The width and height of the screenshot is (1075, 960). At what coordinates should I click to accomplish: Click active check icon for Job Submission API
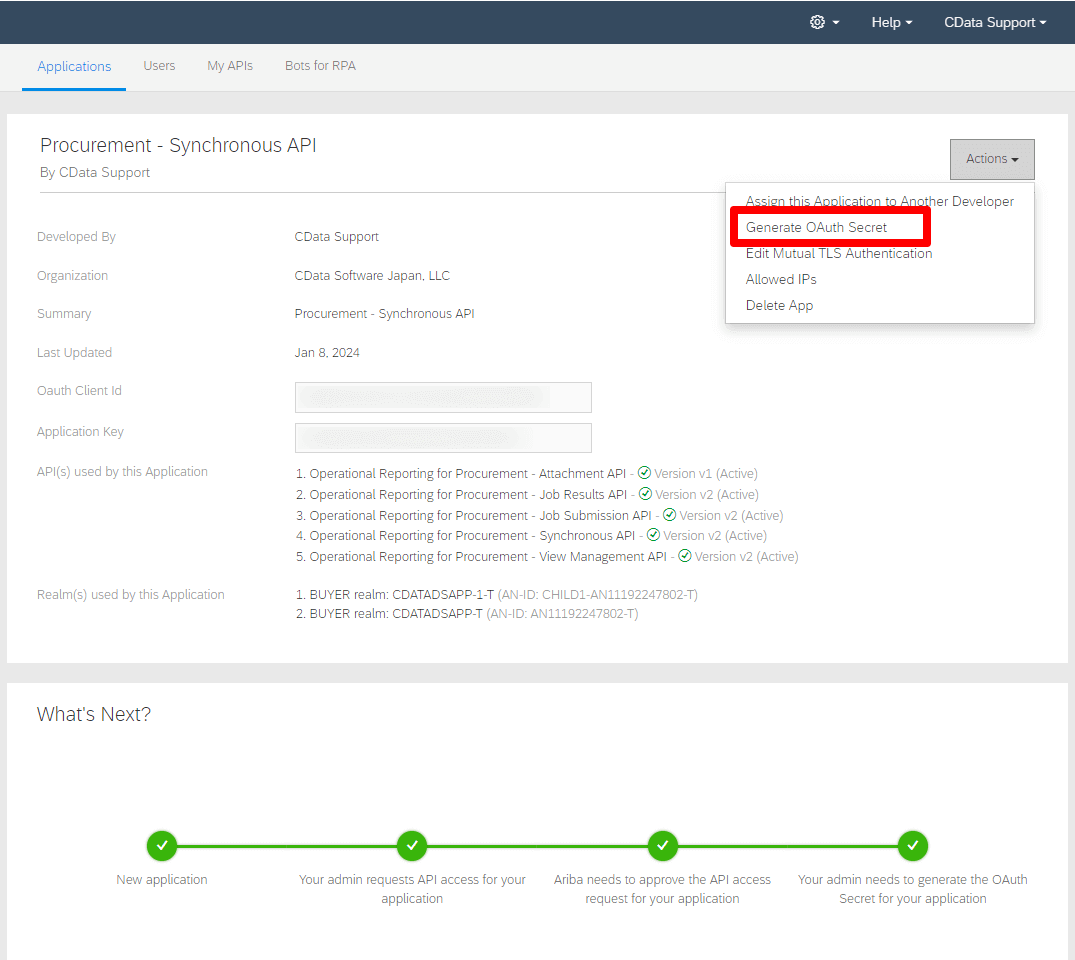point(669,514)
